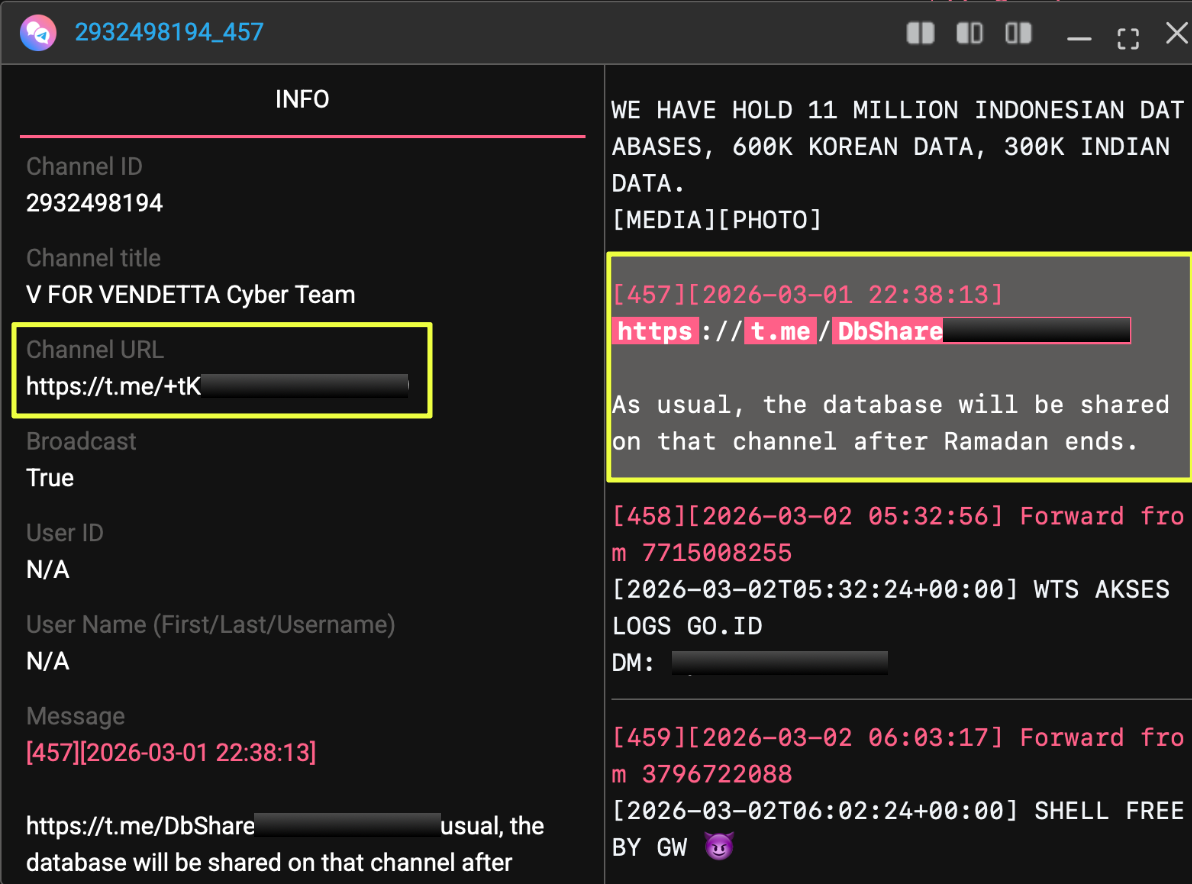Switch to equal split panel layout

pyautogui.click(x=920, y=34)
